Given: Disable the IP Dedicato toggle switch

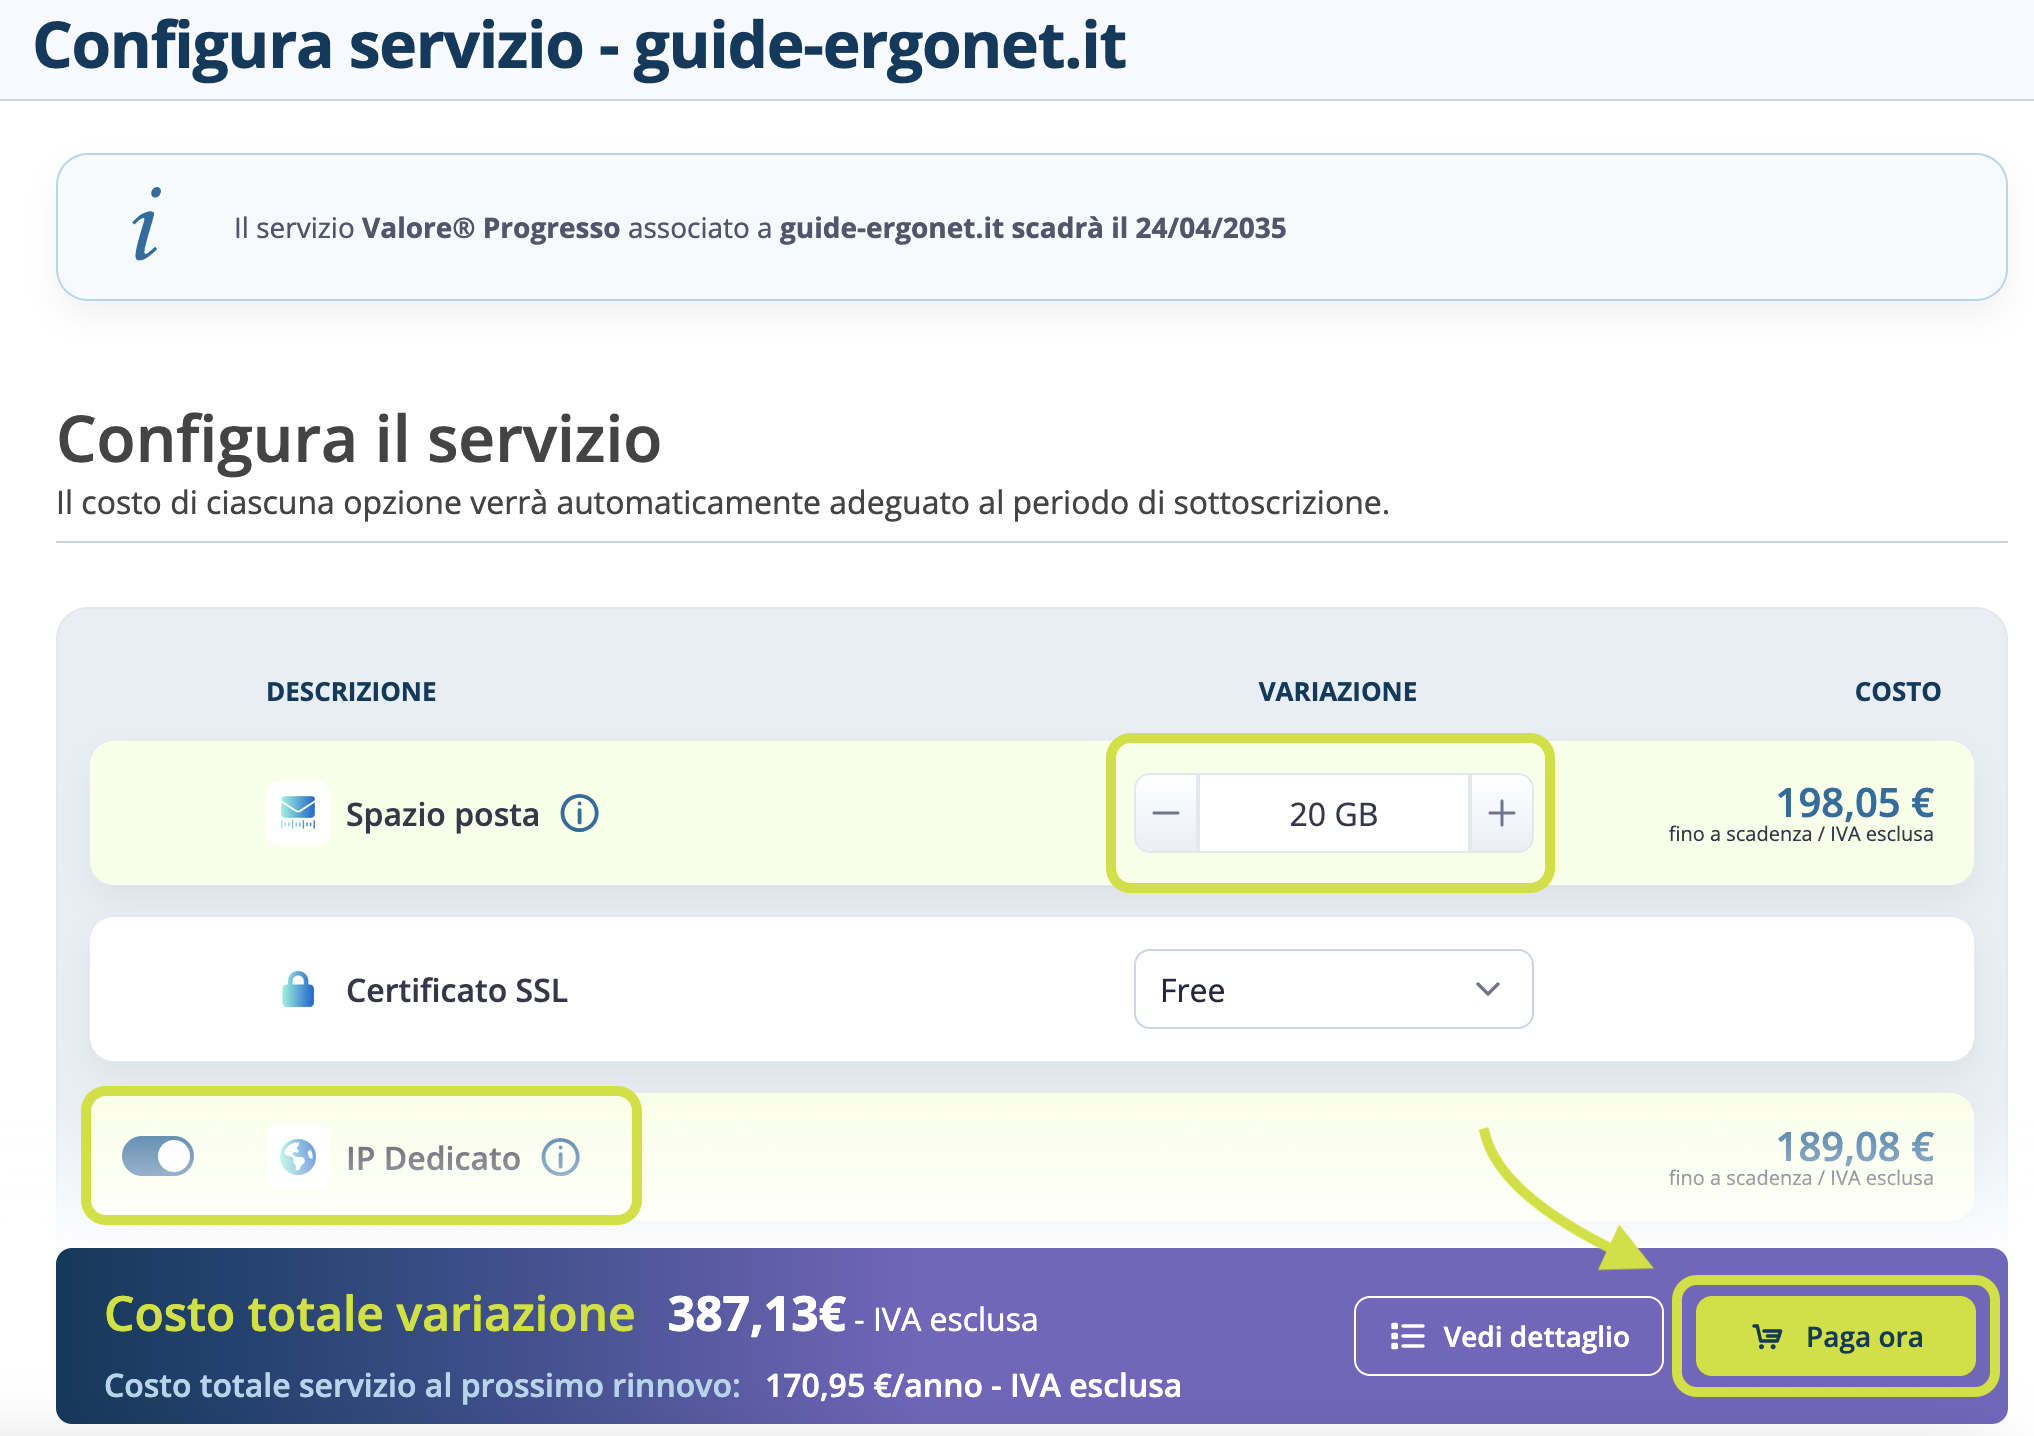Looking at the screenshot, I should tap(158, 1156).
